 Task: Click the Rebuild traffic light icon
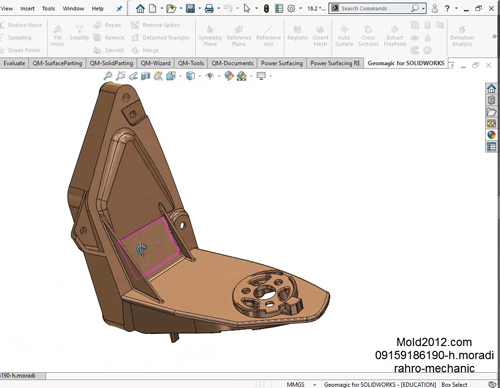(x=266, y=8)
